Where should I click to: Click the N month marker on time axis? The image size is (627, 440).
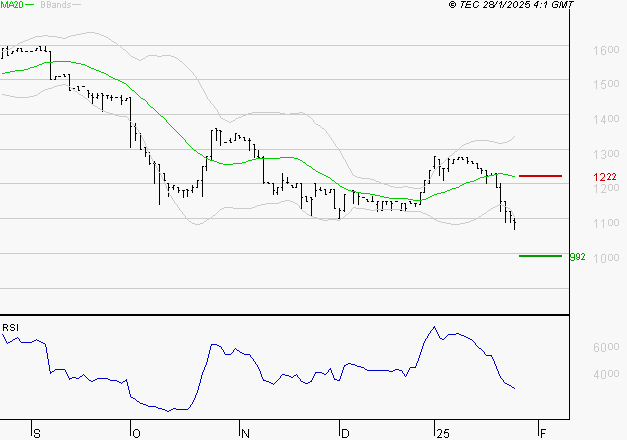(245, 434)
